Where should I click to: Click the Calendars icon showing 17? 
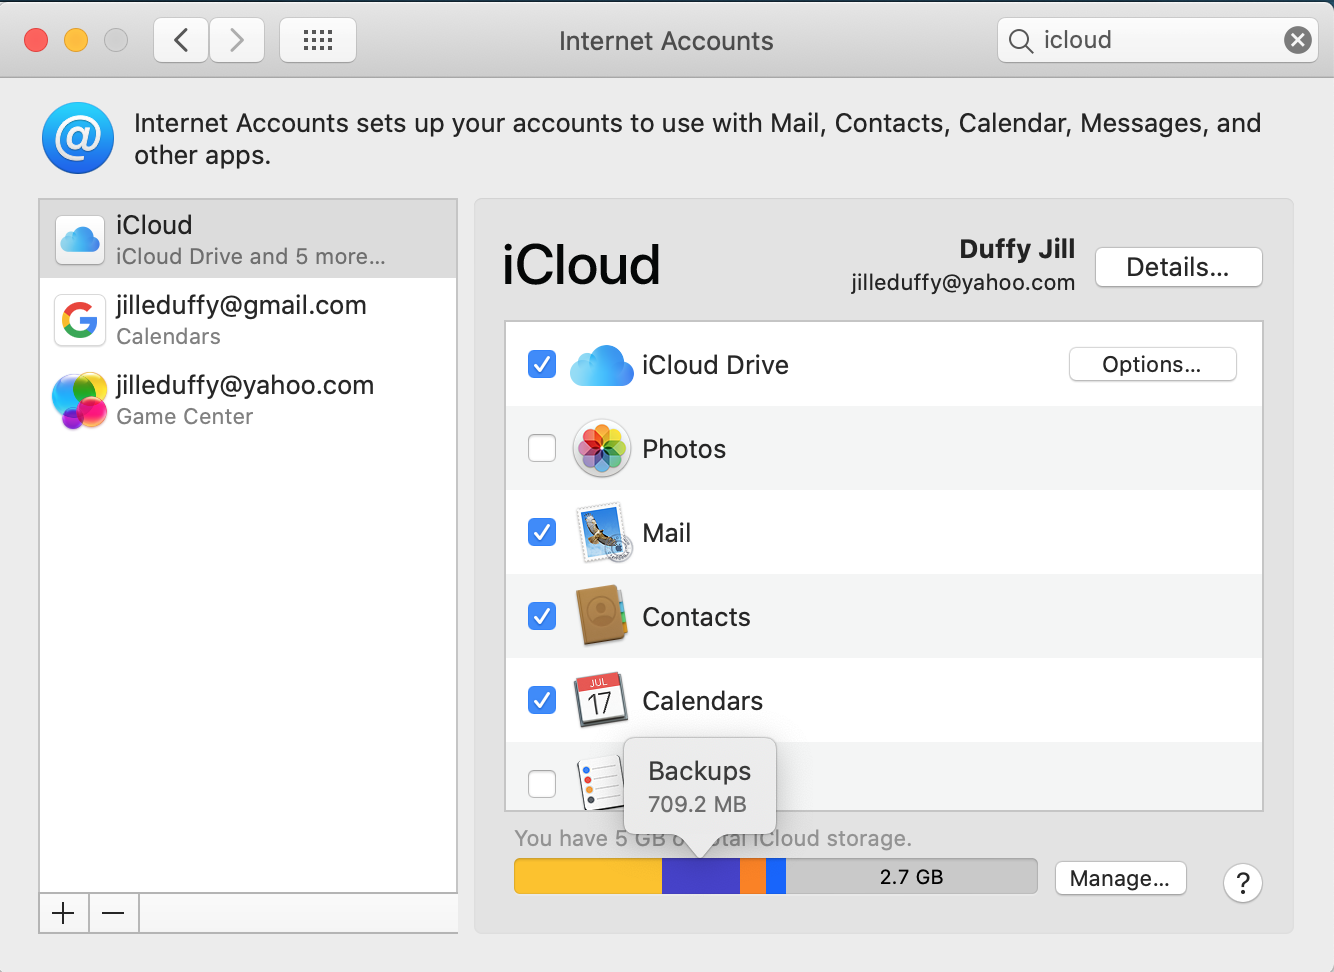[x=600, y=700]
